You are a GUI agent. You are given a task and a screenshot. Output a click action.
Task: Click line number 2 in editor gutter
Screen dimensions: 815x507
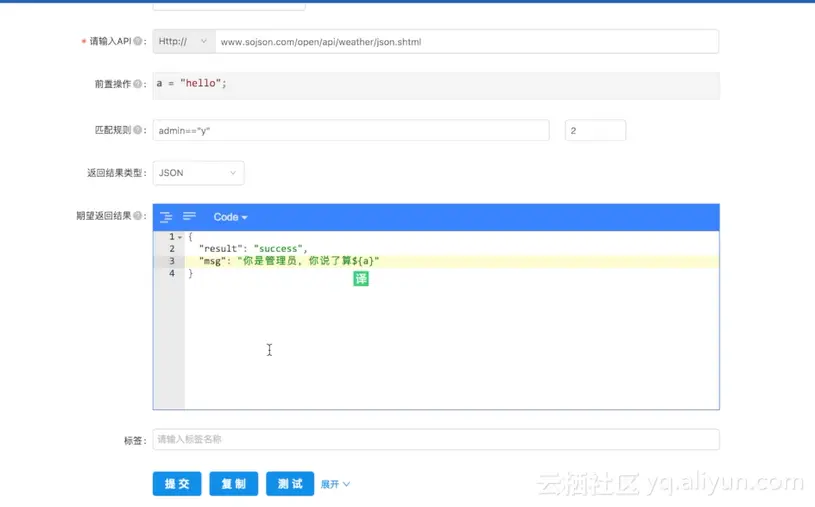point(172,249)
